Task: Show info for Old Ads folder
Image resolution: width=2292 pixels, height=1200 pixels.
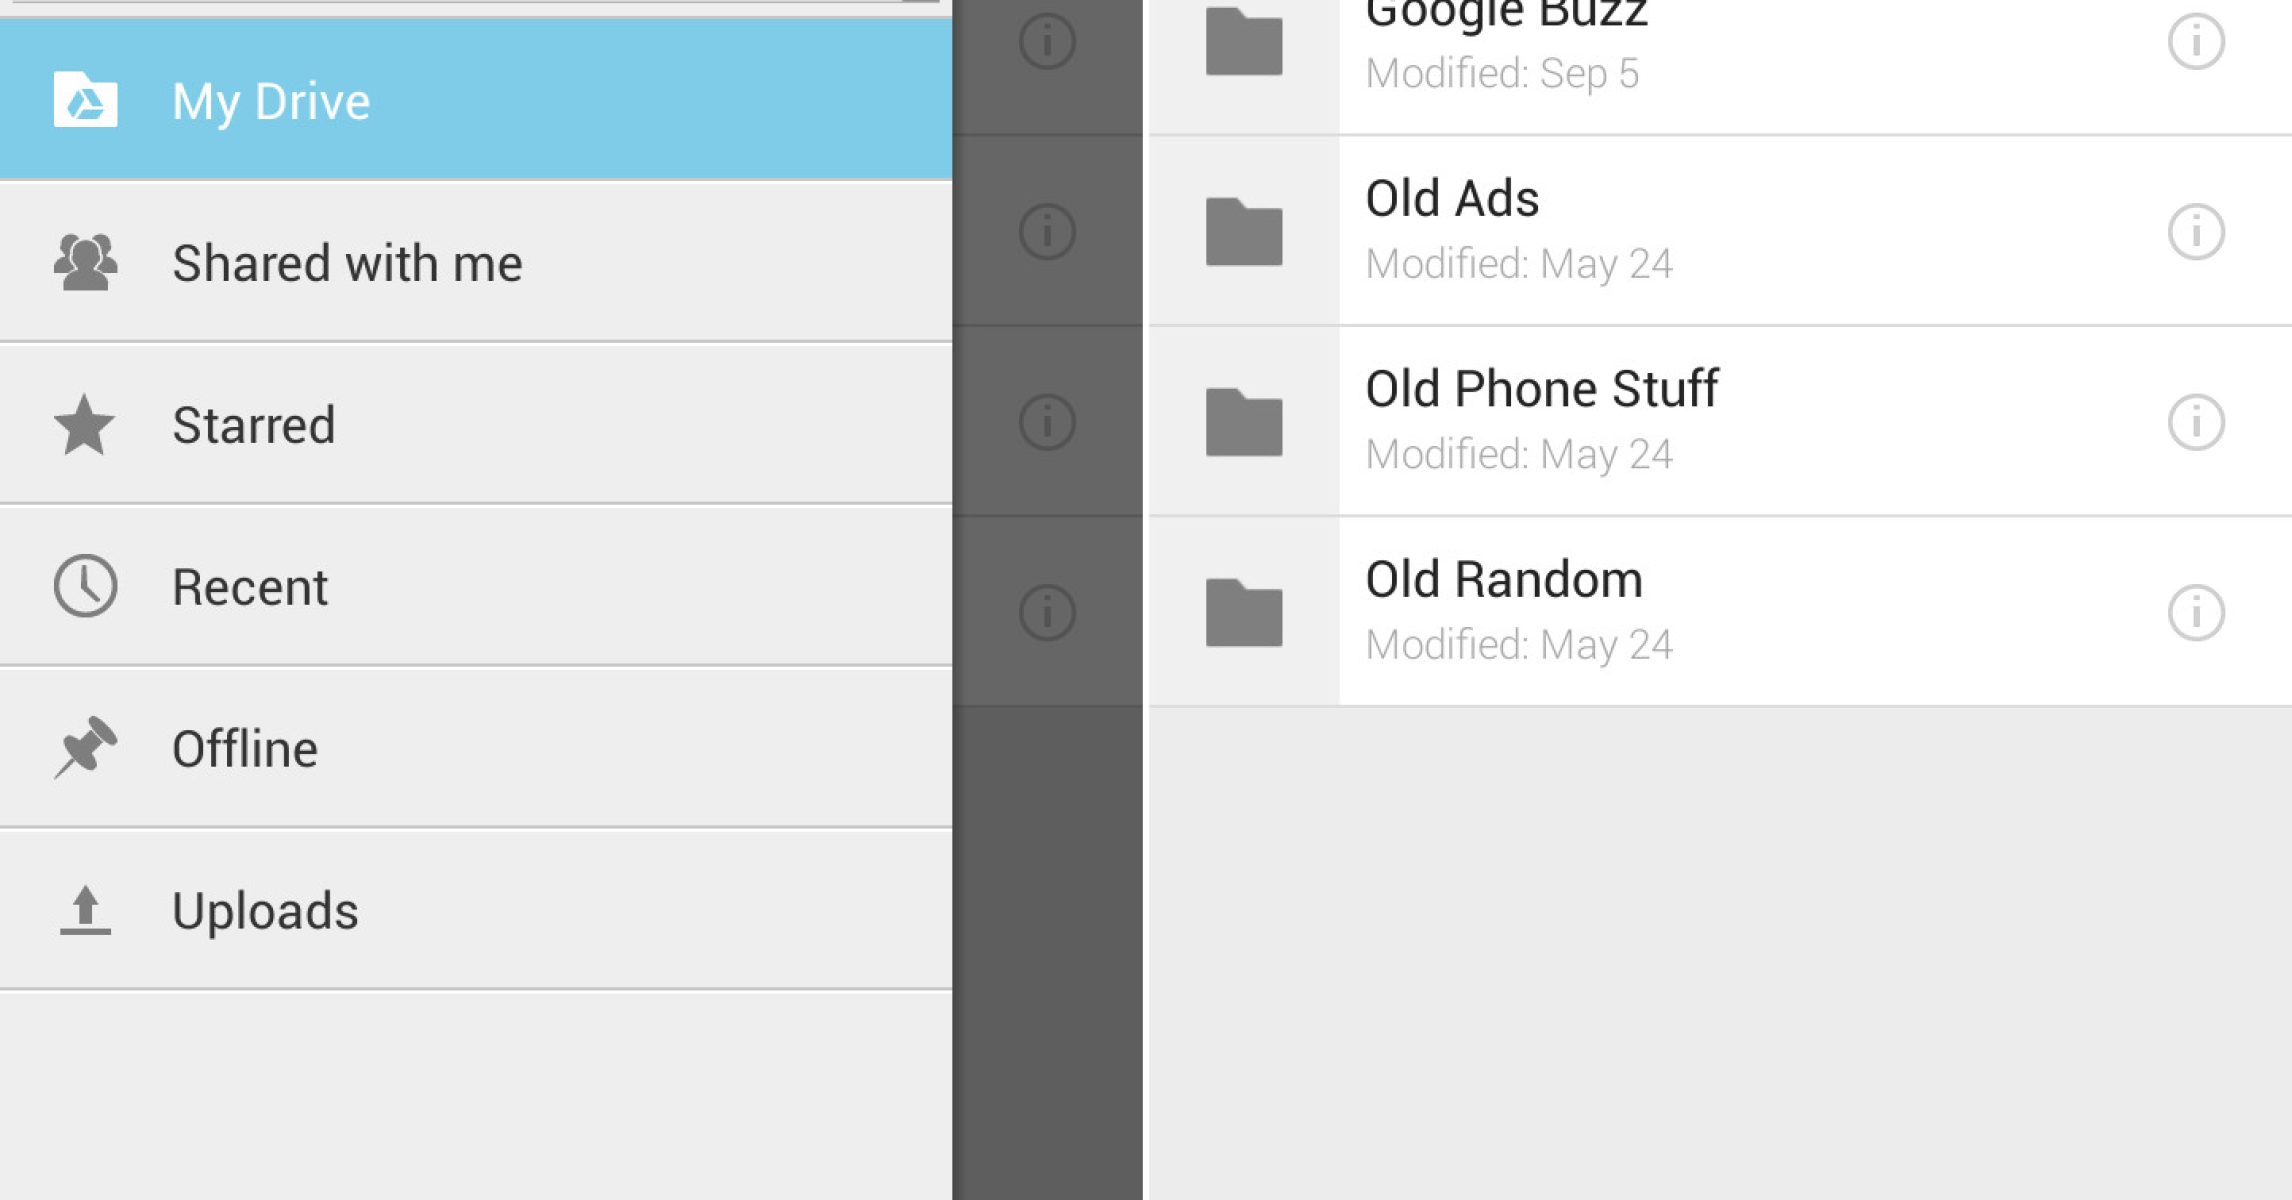Action: 2196,232
